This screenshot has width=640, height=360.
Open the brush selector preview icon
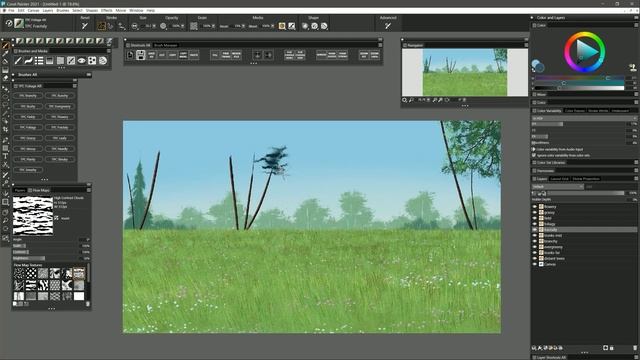19,23
